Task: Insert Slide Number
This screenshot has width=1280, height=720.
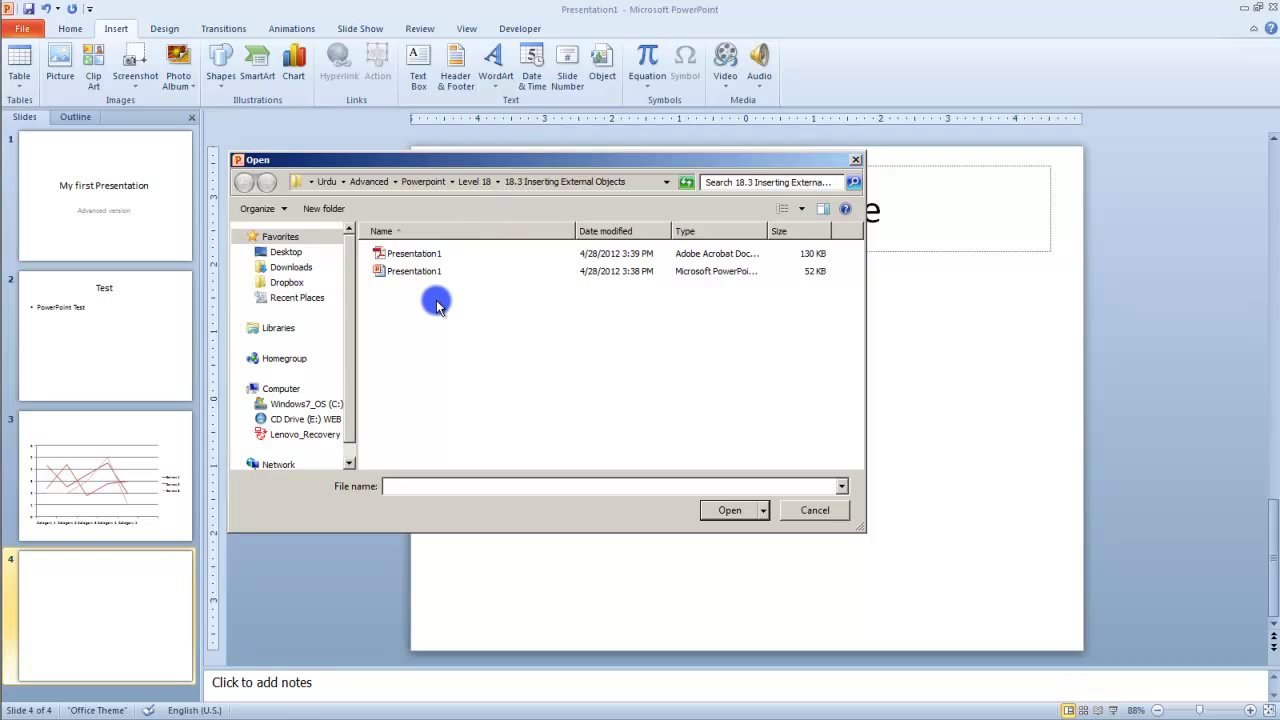Action: (567, 66)
